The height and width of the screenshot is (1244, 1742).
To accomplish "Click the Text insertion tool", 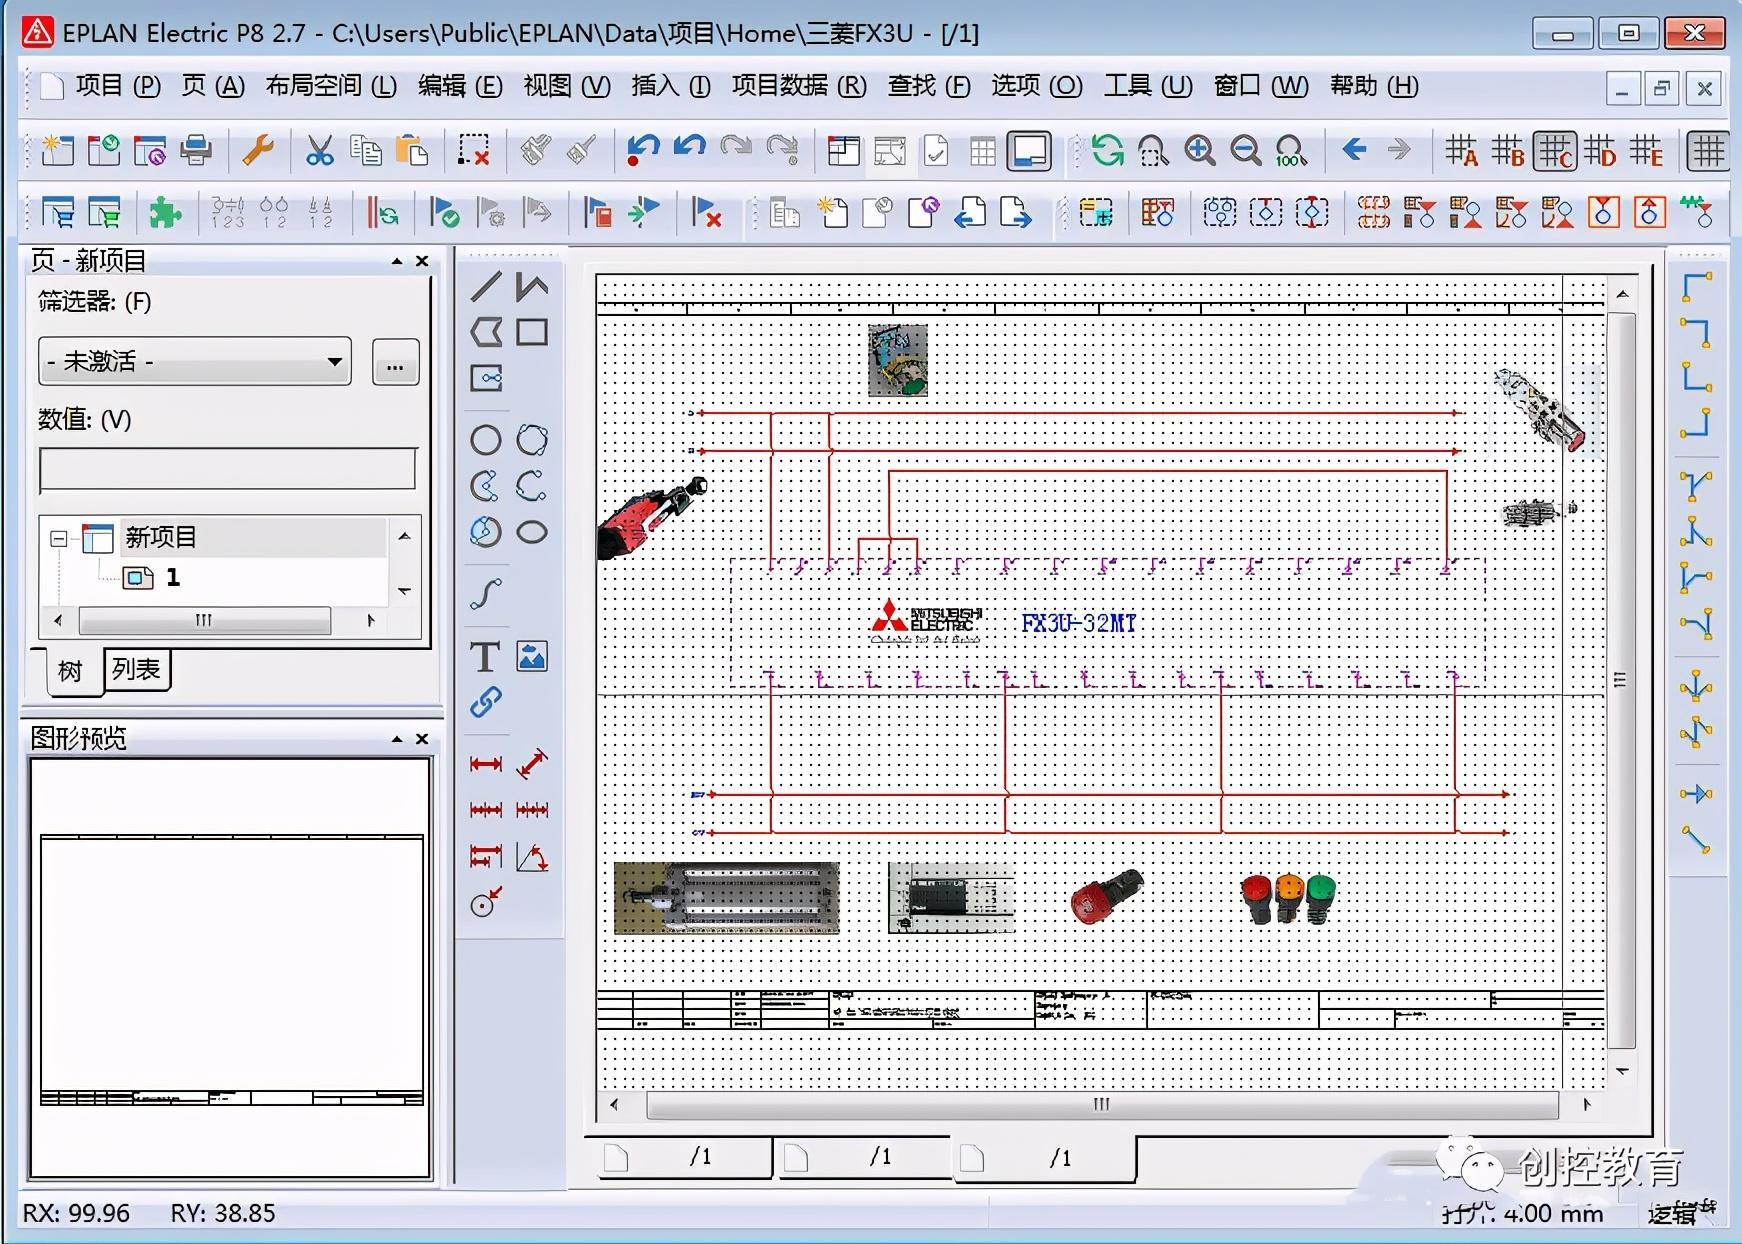I will point(485,657).
